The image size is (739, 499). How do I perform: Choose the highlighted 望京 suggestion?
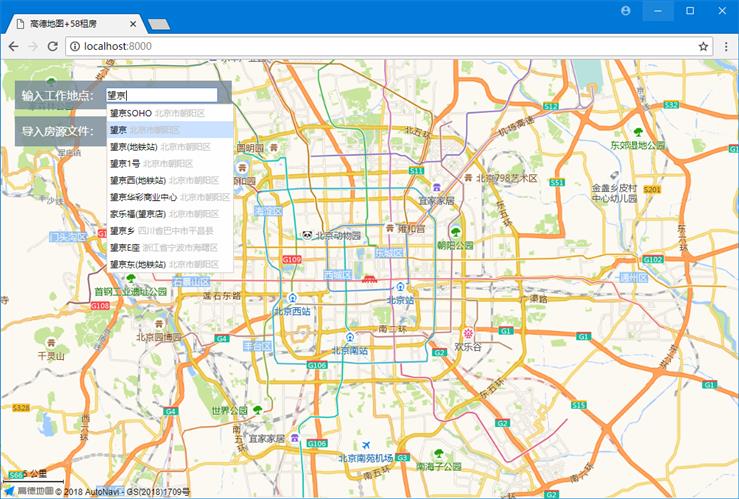(170, 130)
